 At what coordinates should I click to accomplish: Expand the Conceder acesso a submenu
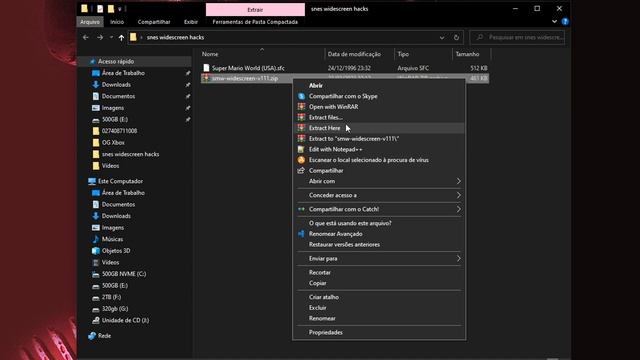point(458,195)
